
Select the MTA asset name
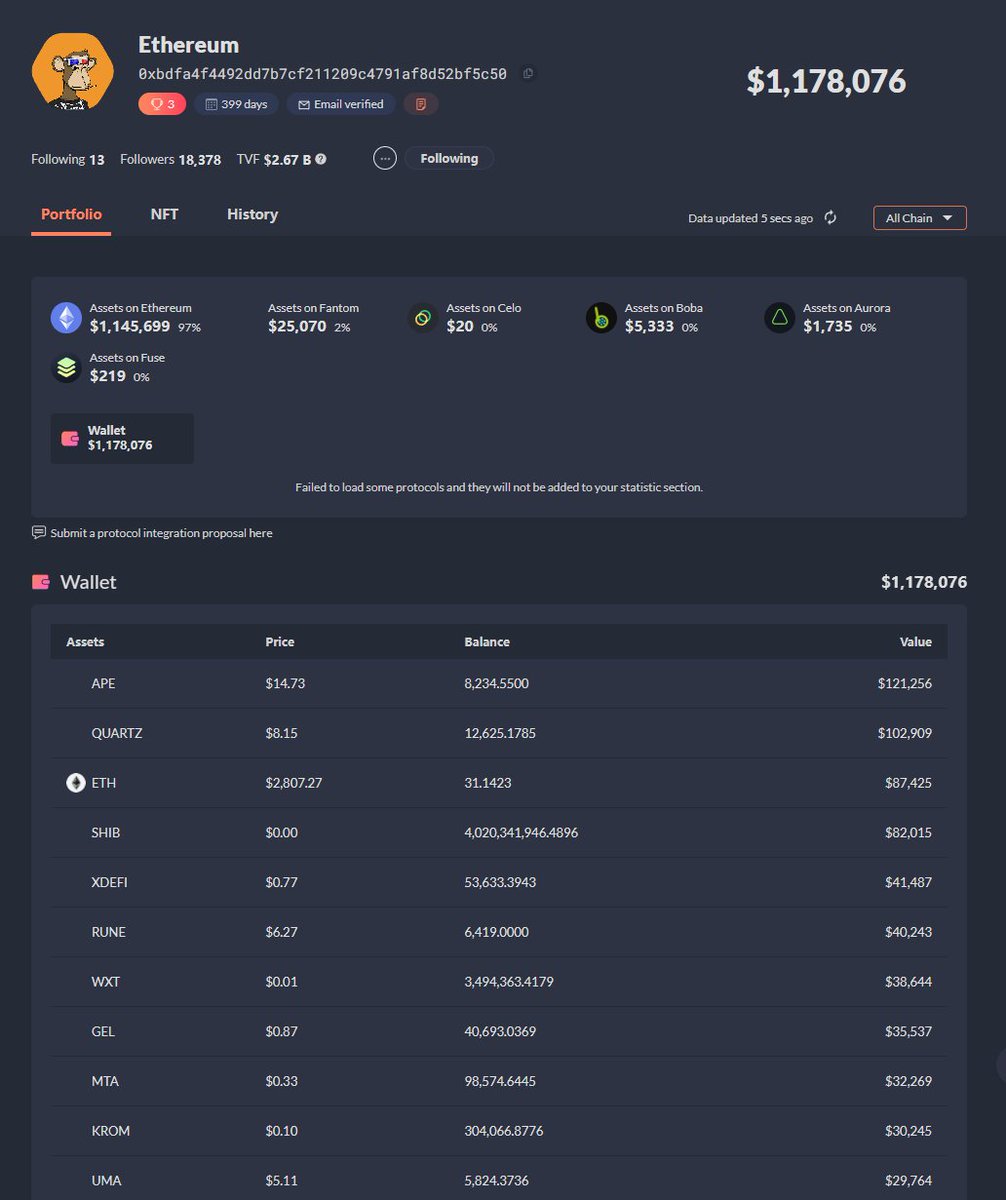point(105,1081)
